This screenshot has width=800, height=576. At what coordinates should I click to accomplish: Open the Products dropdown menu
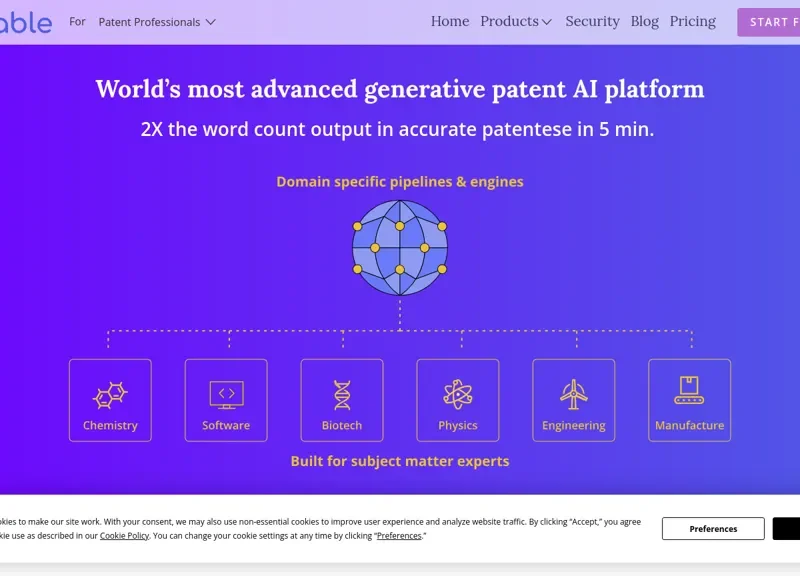[x=509, y=21]
